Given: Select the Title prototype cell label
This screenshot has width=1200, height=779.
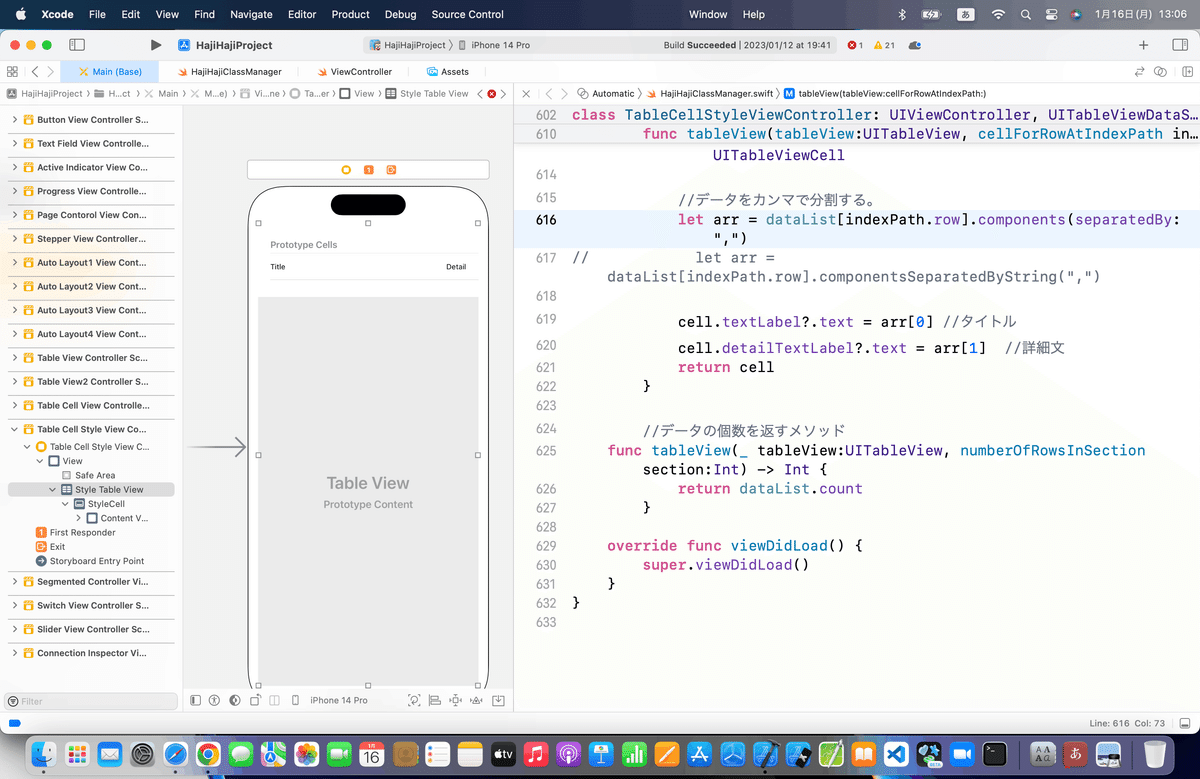Looking at the screenshot, I should click(278, 267).
